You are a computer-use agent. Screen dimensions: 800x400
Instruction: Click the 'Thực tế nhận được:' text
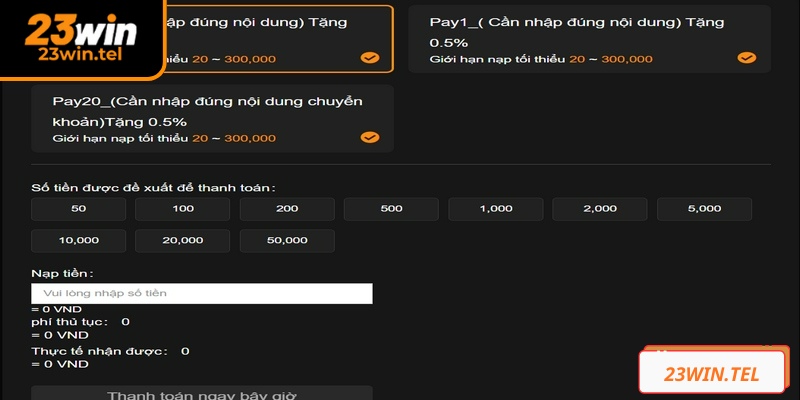point(99,351)
